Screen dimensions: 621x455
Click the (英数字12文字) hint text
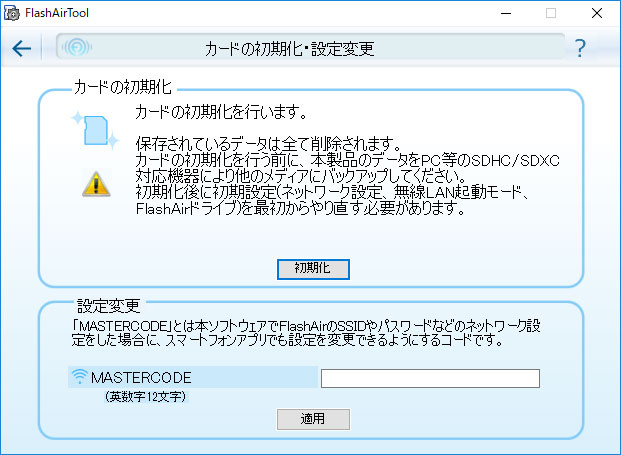(146, 396)
